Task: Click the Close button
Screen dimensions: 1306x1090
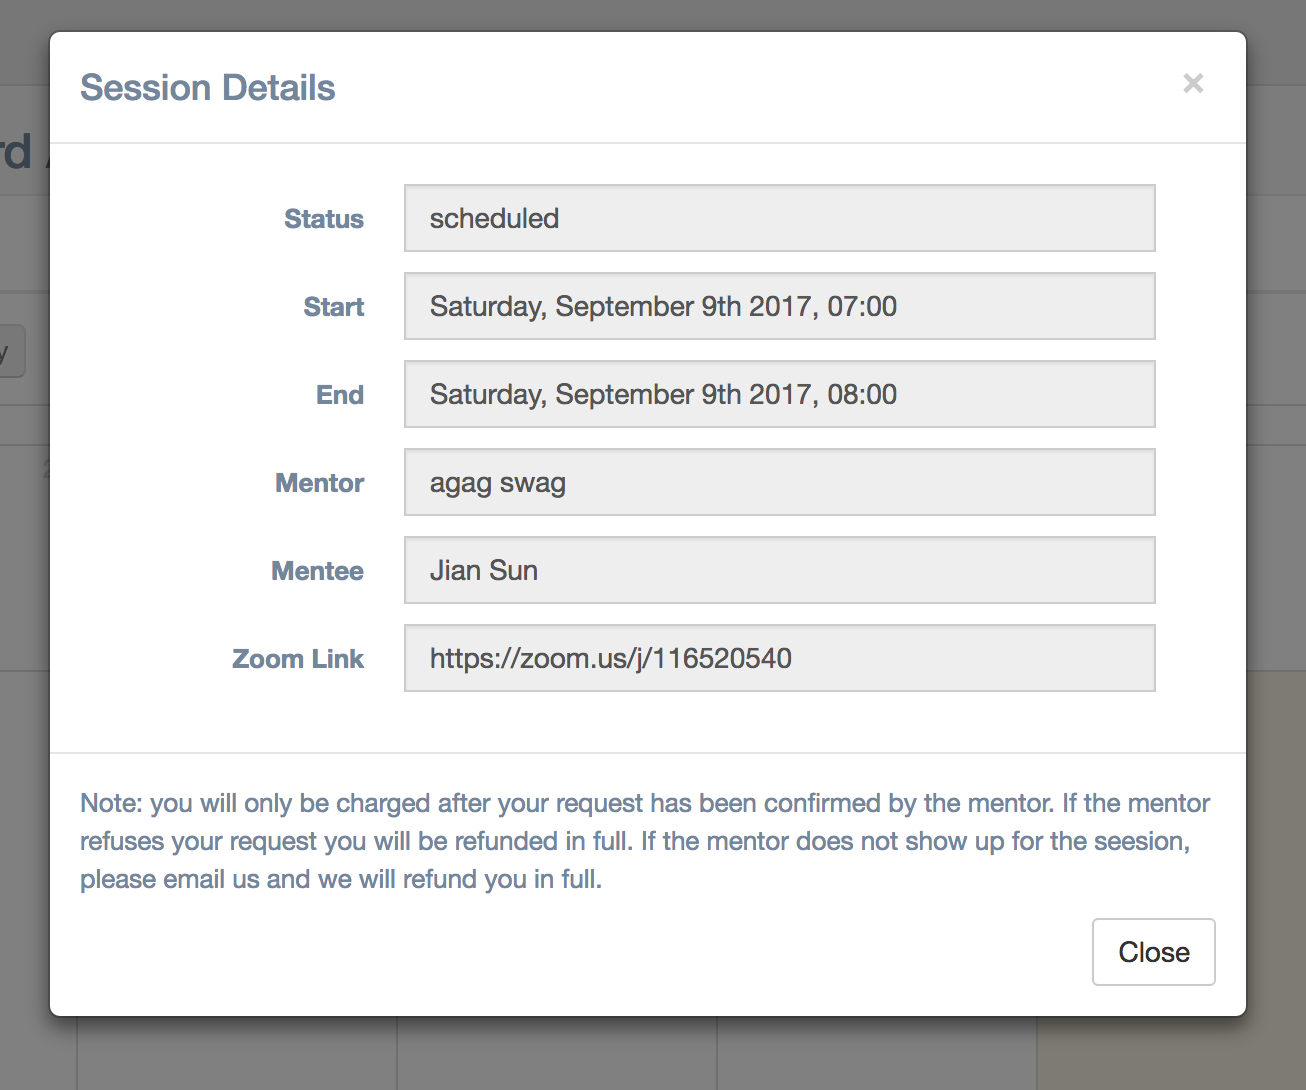Action: pos(1153,952)
